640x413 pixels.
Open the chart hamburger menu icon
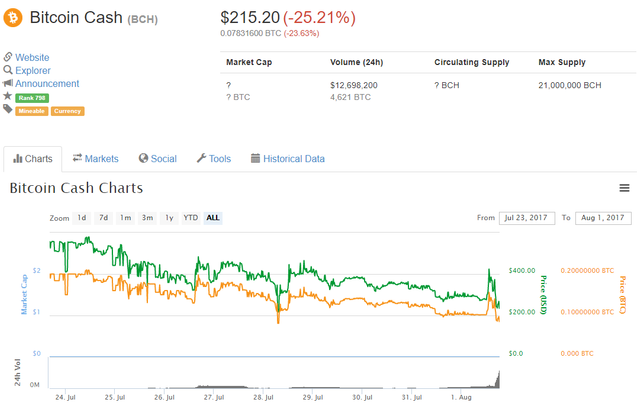coord(624,188)
